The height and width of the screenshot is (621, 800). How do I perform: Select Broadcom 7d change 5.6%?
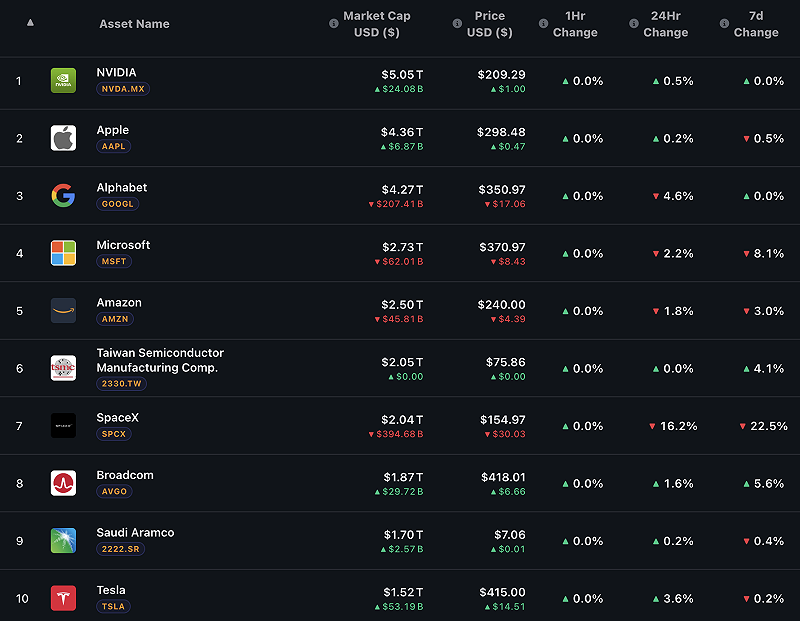[x=763, y=484]
